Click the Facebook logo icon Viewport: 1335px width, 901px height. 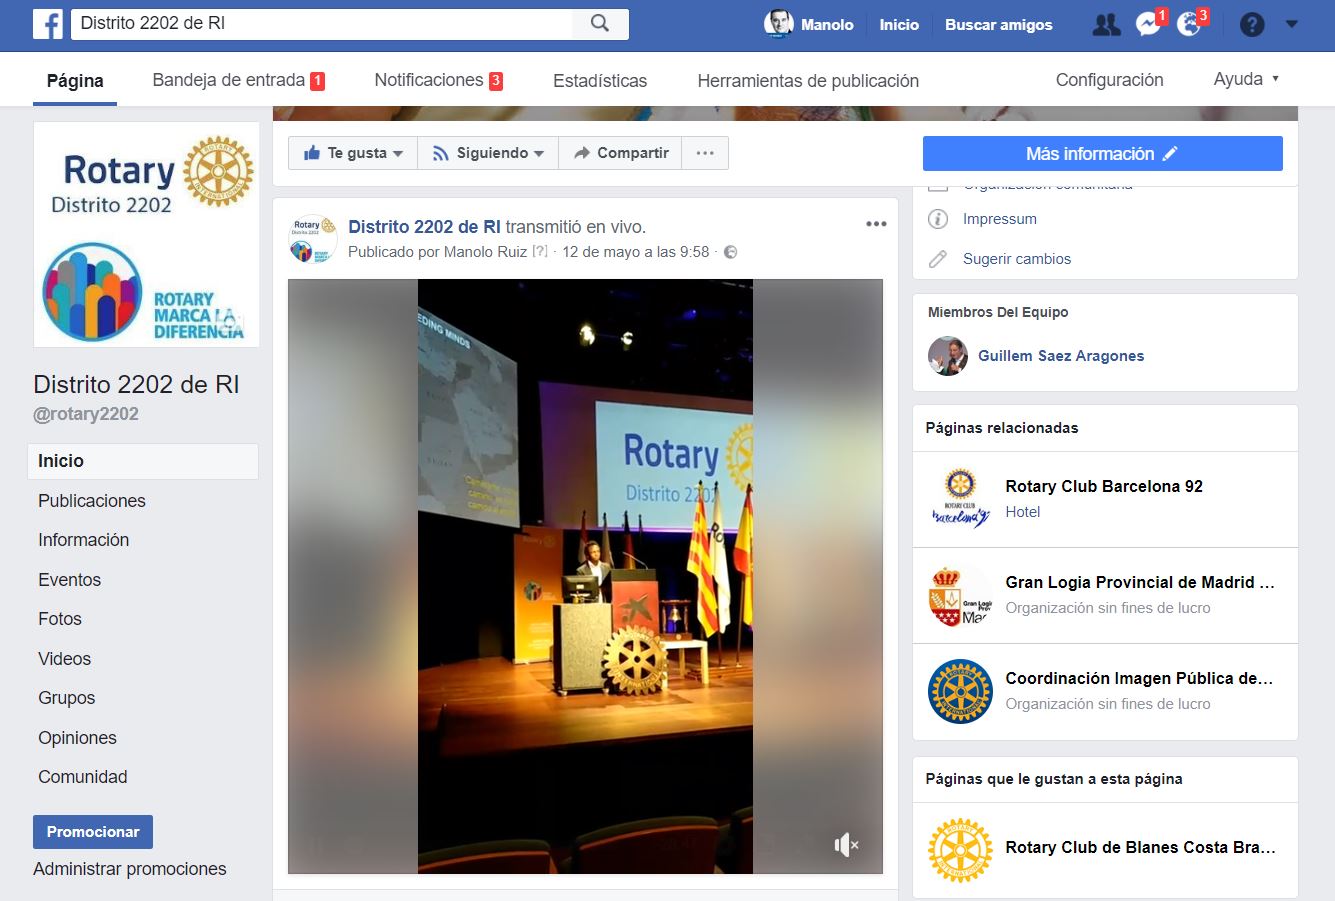(47, 24)
